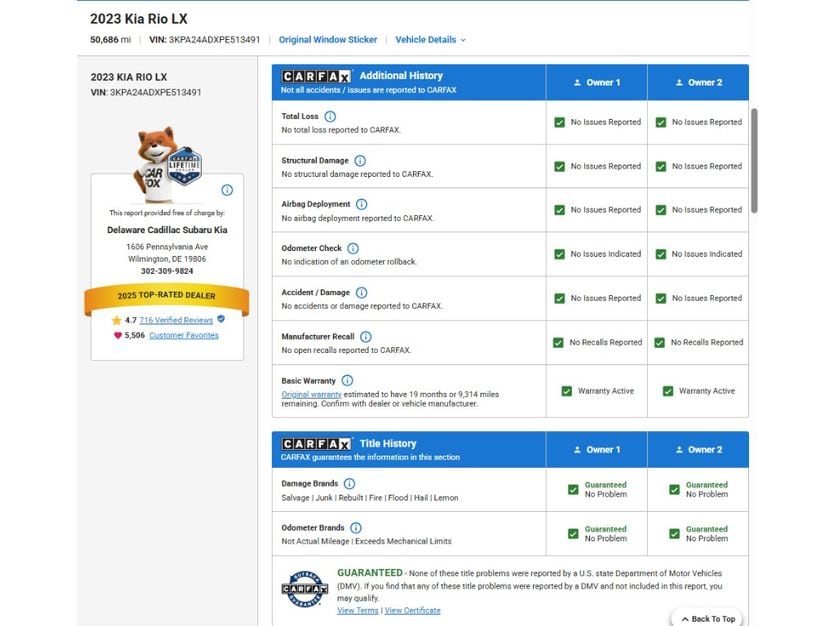Open the Accident / Damage info icon
Image resolution: width=835 pixels, height=626 pixels.
[362, 292]
